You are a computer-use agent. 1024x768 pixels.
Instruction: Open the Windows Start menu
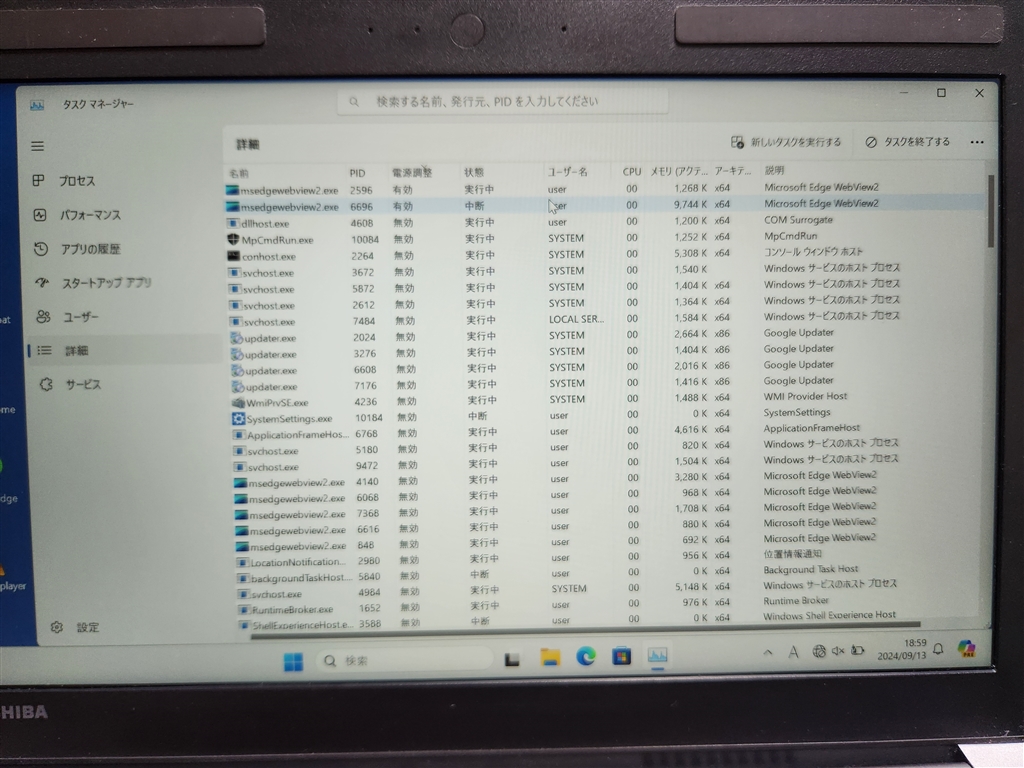pos(293,662)
